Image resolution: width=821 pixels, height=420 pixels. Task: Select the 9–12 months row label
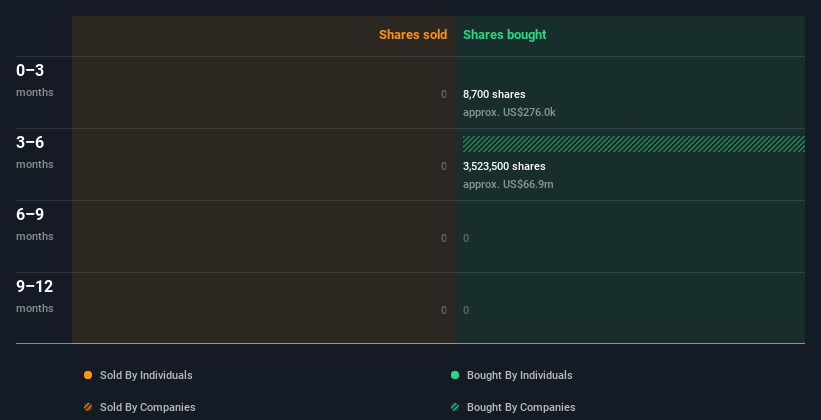[x=34, y=295]
